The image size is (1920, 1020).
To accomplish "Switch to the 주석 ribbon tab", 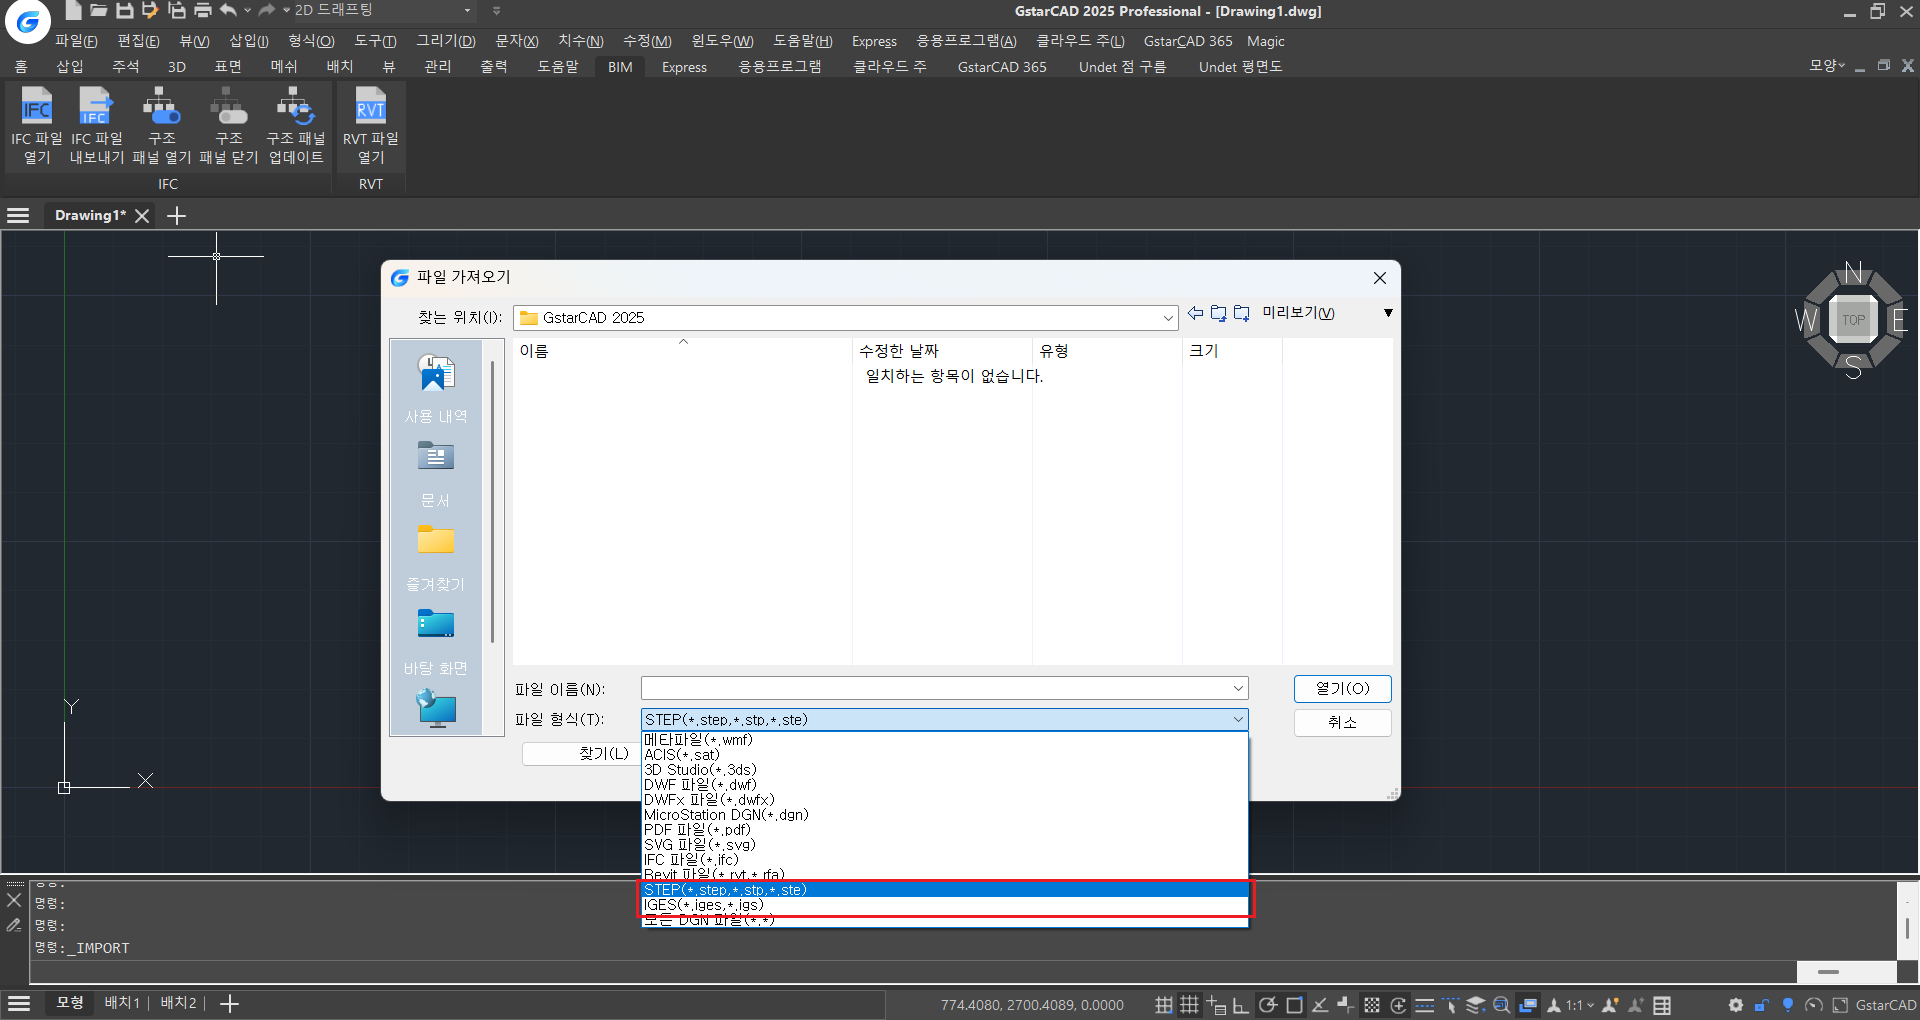I will click(125, 67).
